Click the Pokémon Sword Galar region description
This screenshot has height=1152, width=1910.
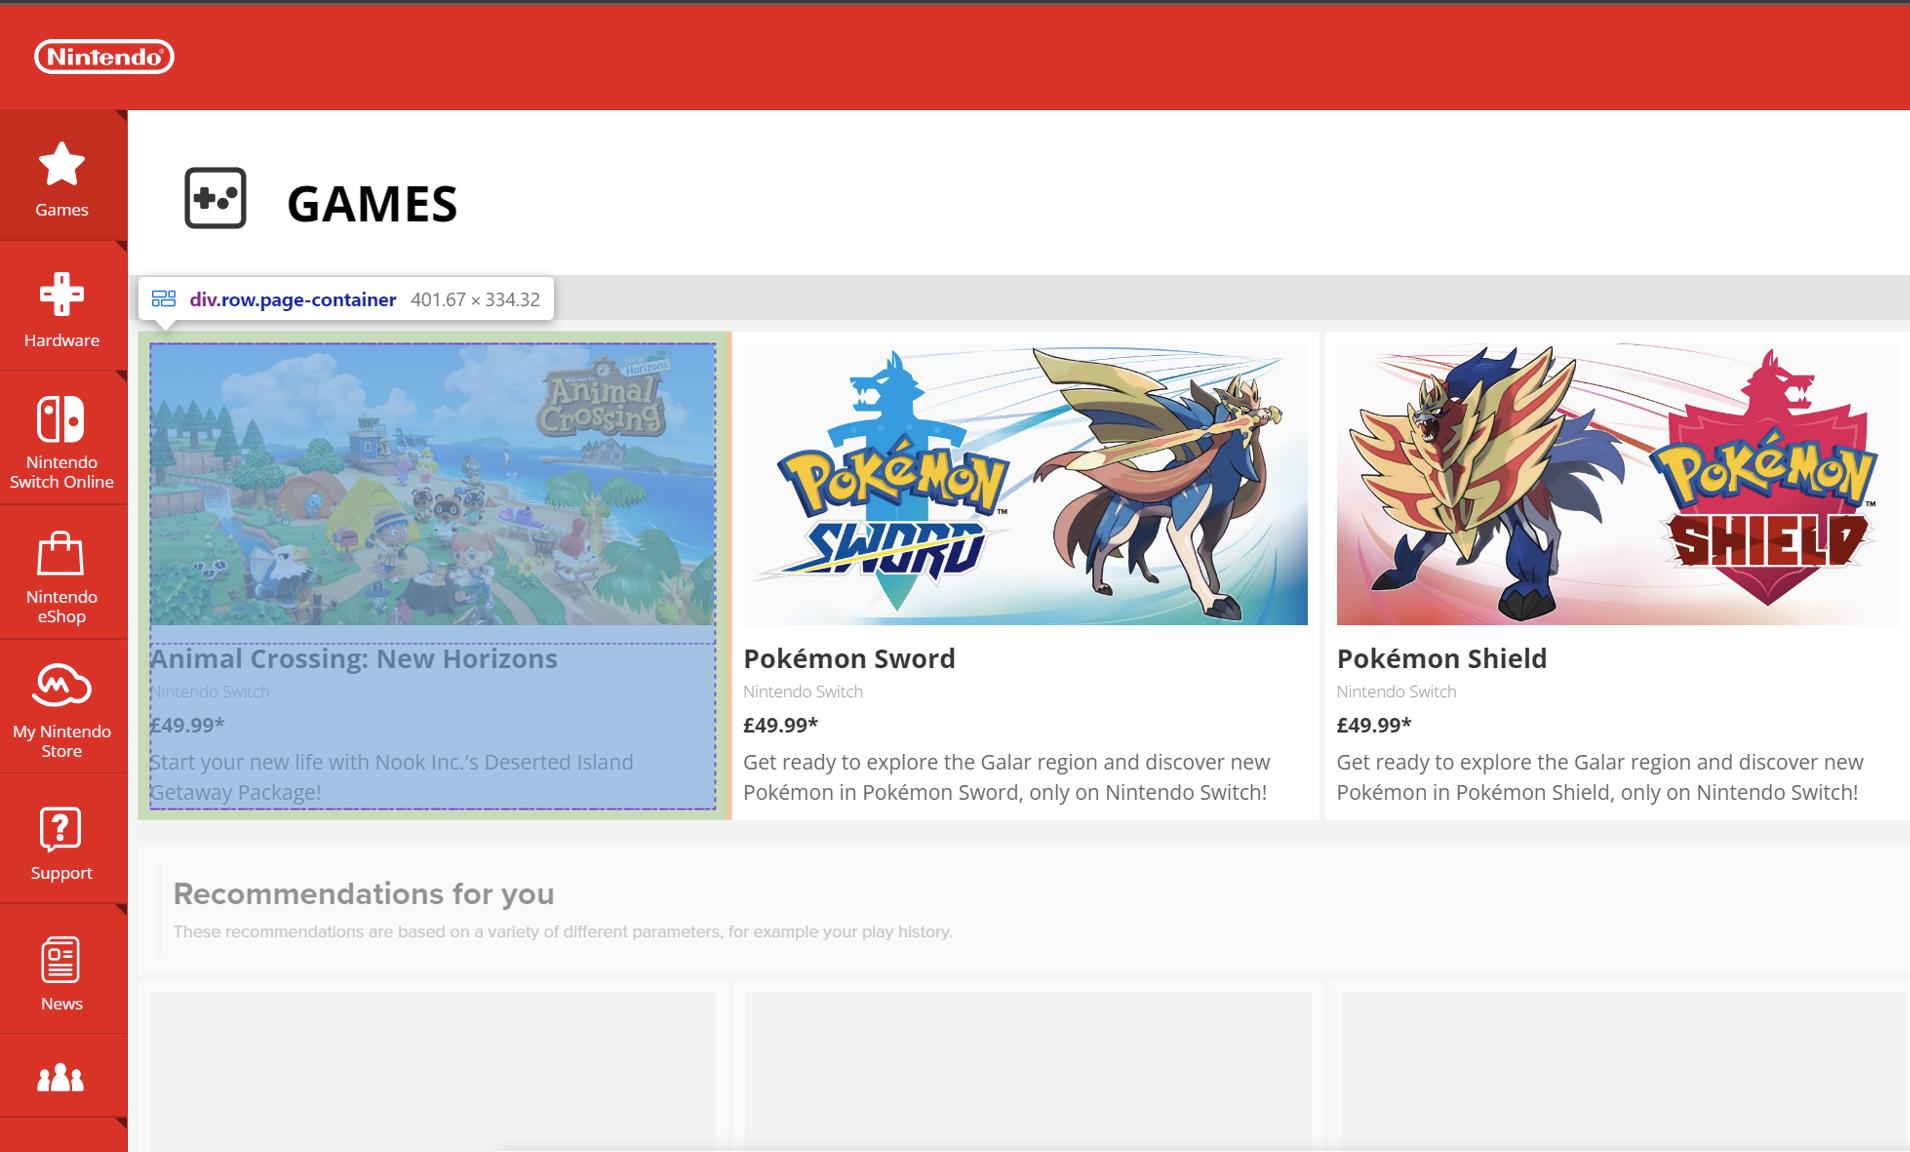[x=1006, y=777]
